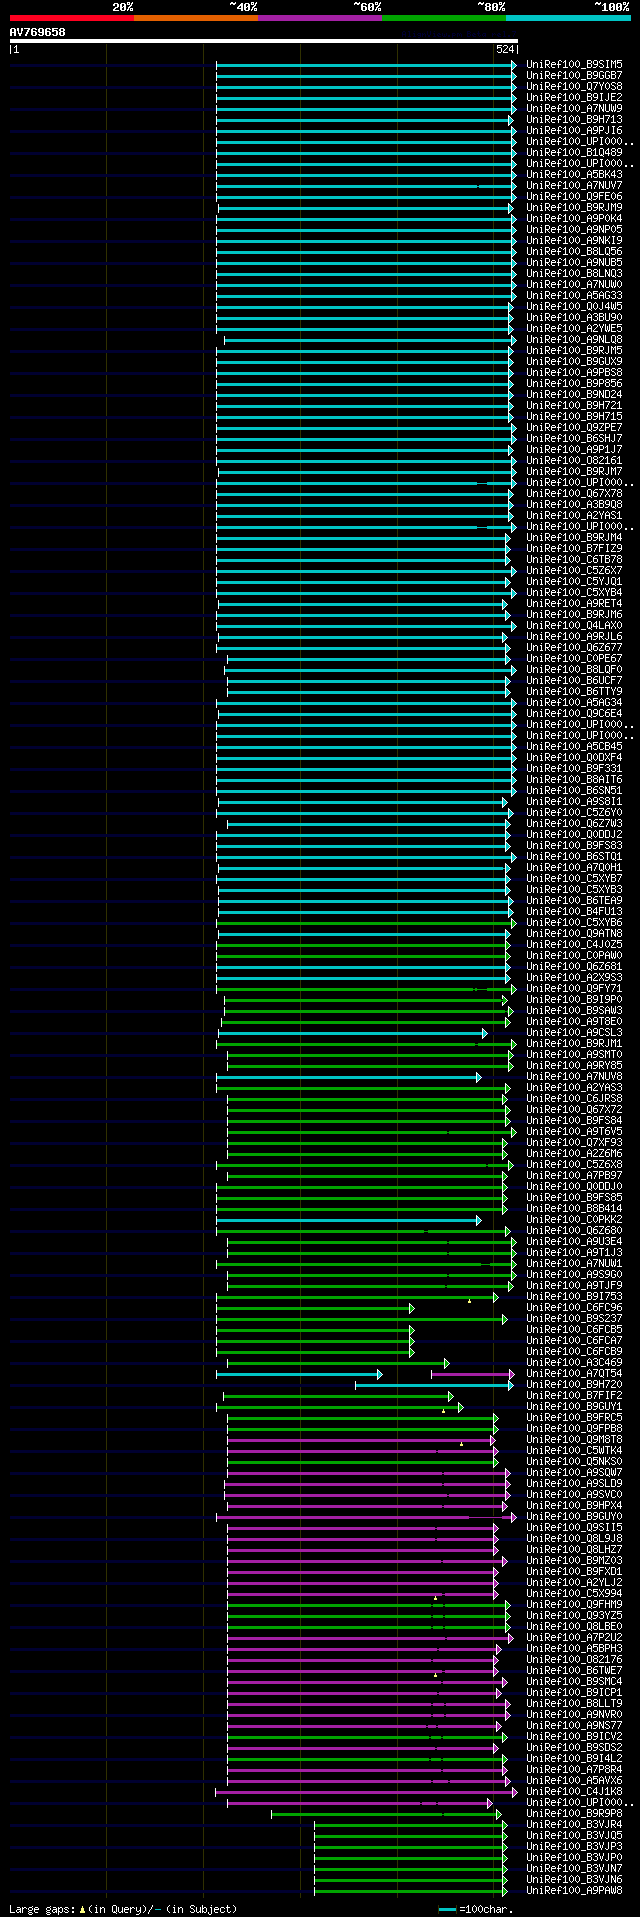Click the UniRef100_C5X994 label
This screenshot has width=640, height=1917.
574,1593
